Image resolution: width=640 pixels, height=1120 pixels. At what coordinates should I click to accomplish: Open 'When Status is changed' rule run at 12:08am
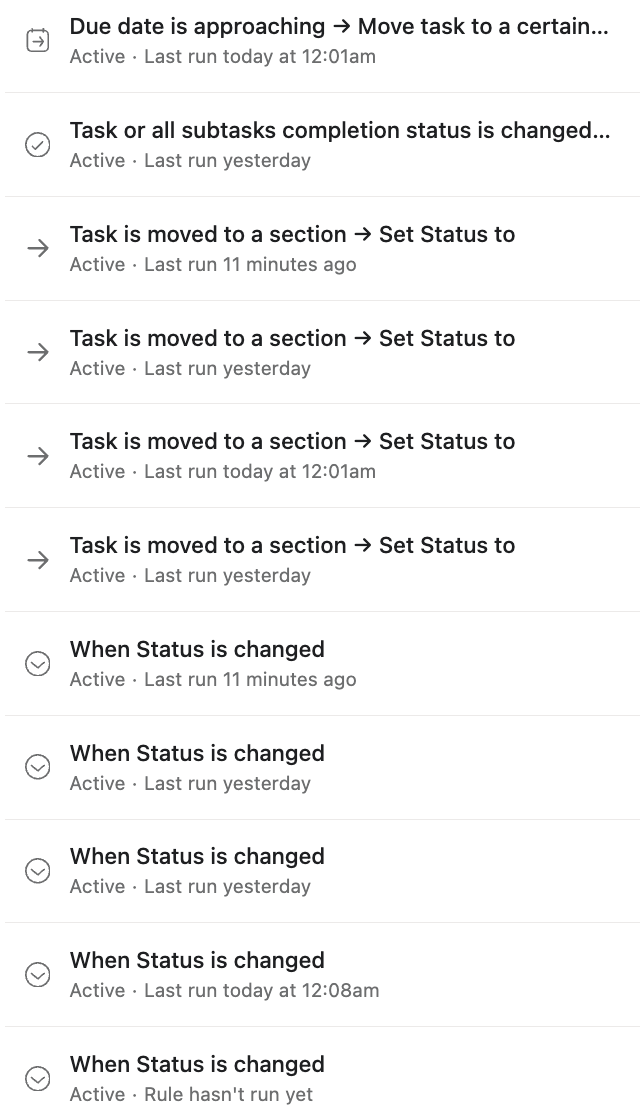click(197, 961)
